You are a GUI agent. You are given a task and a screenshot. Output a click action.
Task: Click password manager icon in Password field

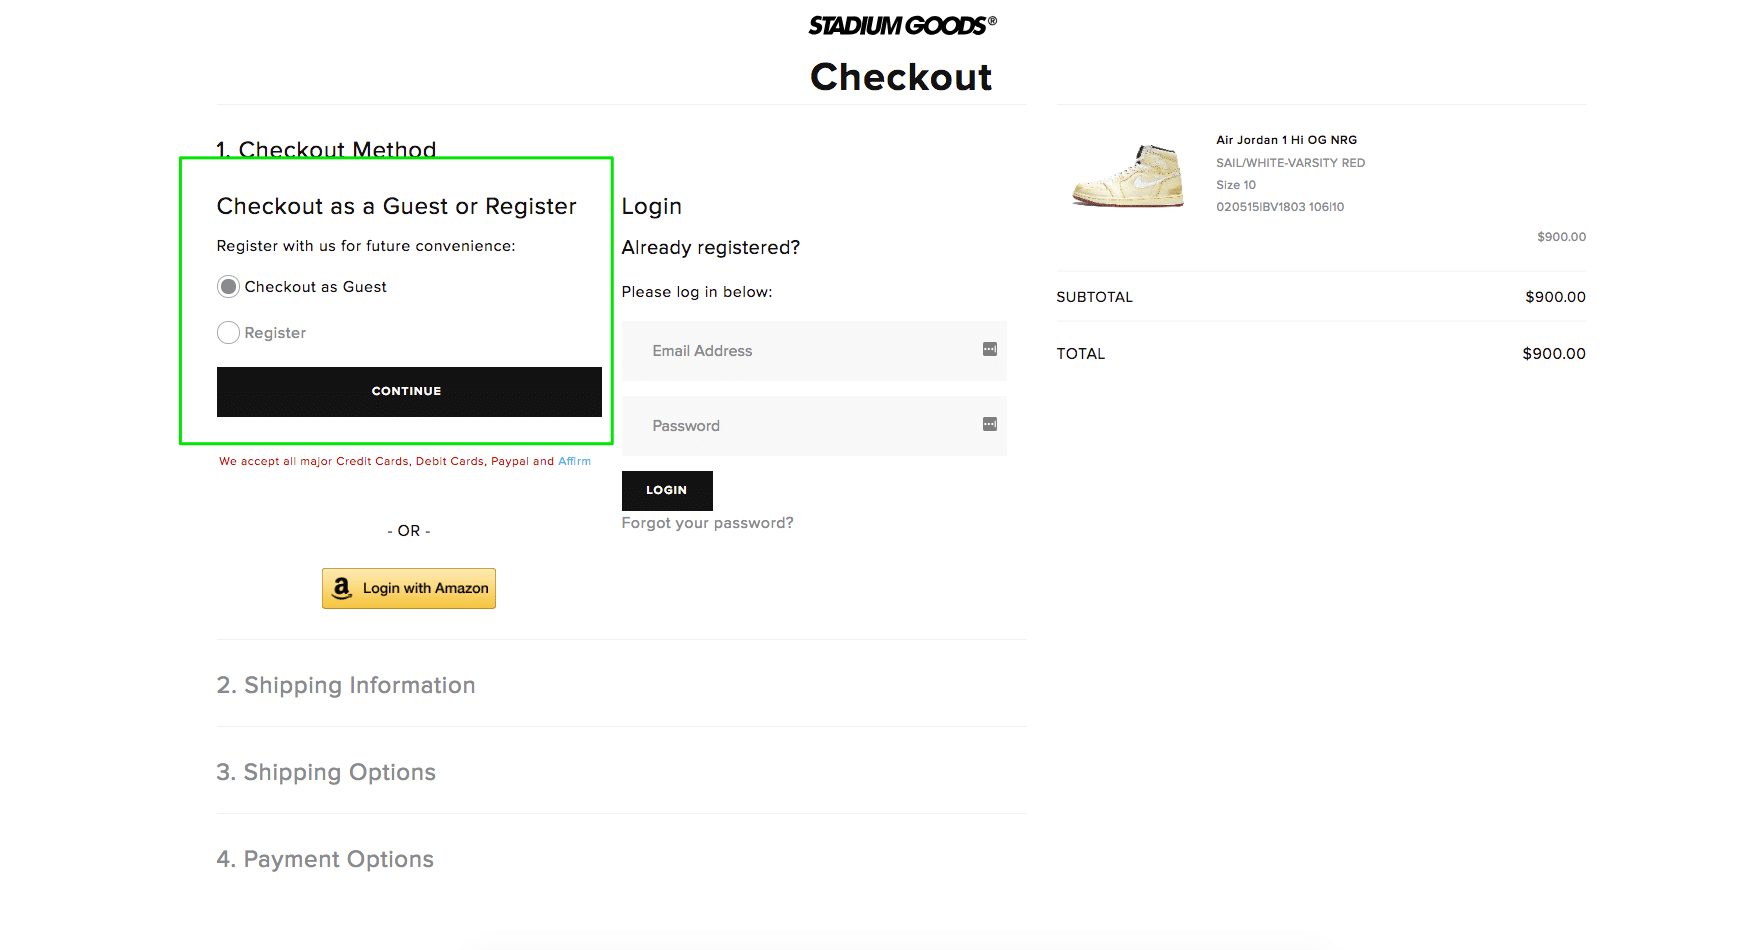tap(990, 424)
